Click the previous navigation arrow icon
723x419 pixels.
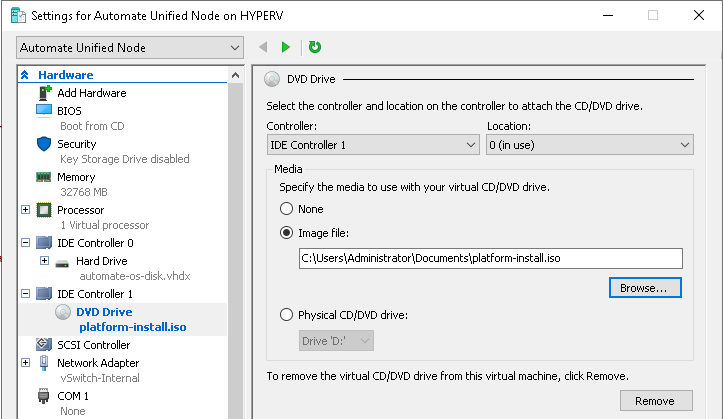(263, 47)
